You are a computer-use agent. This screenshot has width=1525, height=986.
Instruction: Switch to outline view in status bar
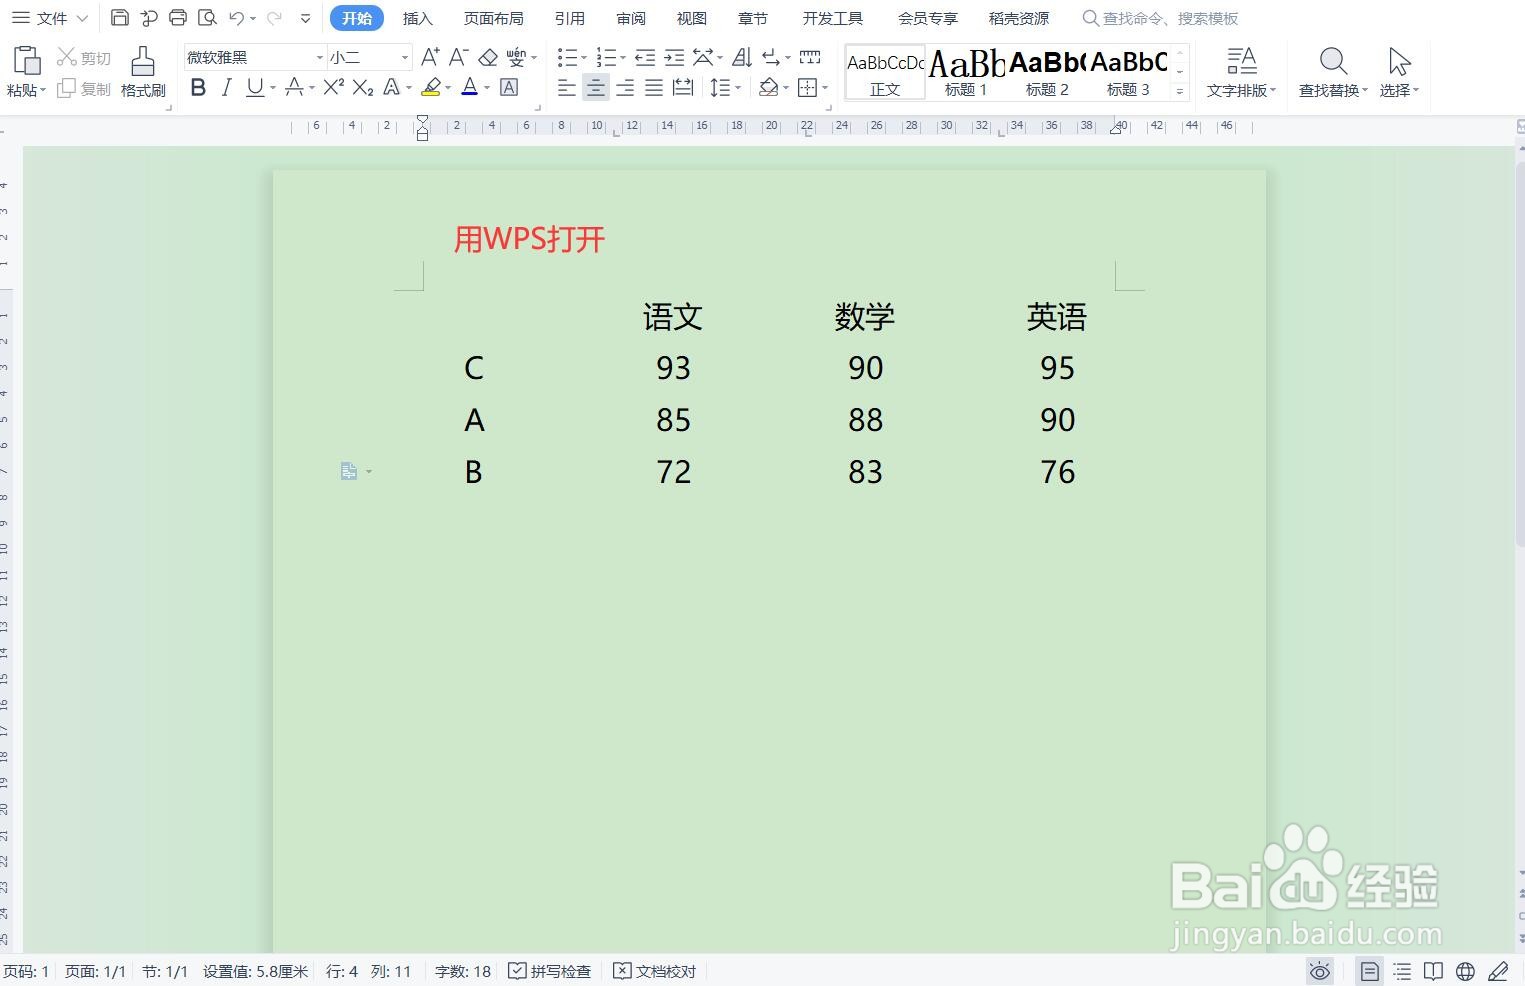(1402, 971)
